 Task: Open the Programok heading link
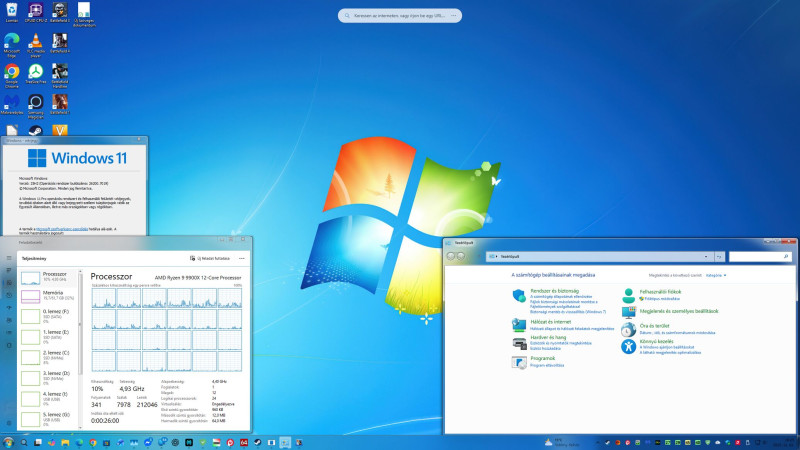(x=542, y=358)
